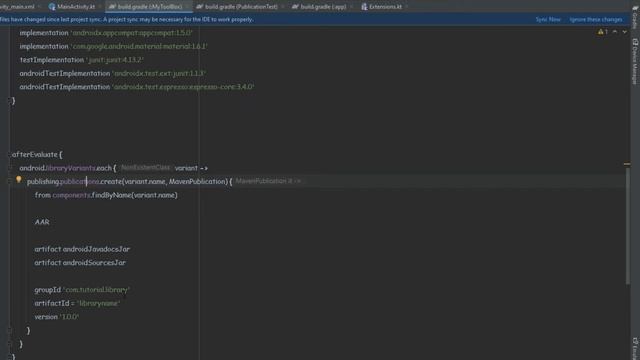Click the MavenPublication argument
Image resolution: width=640 pixels, height=360 pixels.
point(198,182)
